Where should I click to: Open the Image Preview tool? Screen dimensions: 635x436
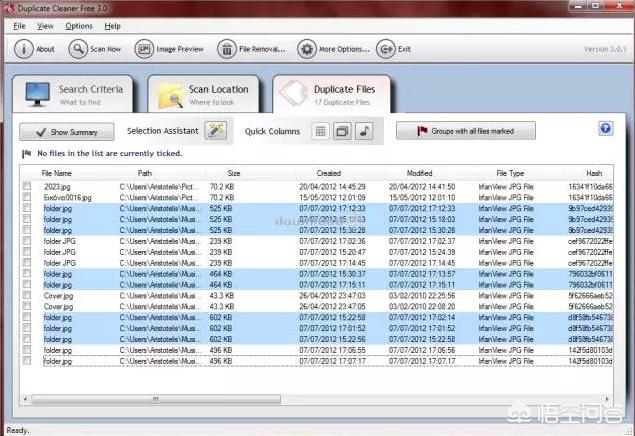tap(169, 49)
